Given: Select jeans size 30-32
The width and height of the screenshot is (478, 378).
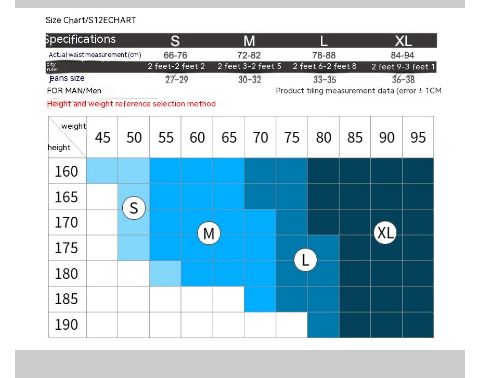Looking at the screenshot, I should click(250, 79).
